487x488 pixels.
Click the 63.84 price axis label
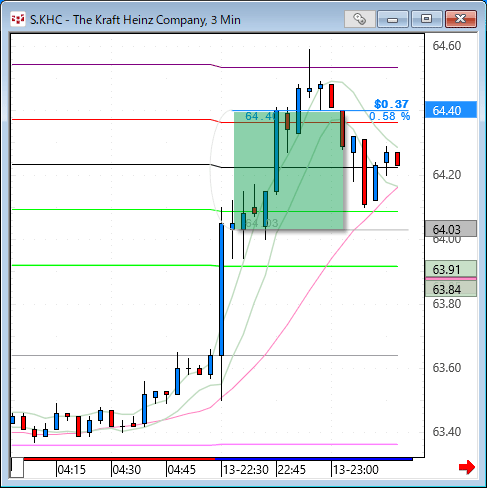tap(451, 289)
